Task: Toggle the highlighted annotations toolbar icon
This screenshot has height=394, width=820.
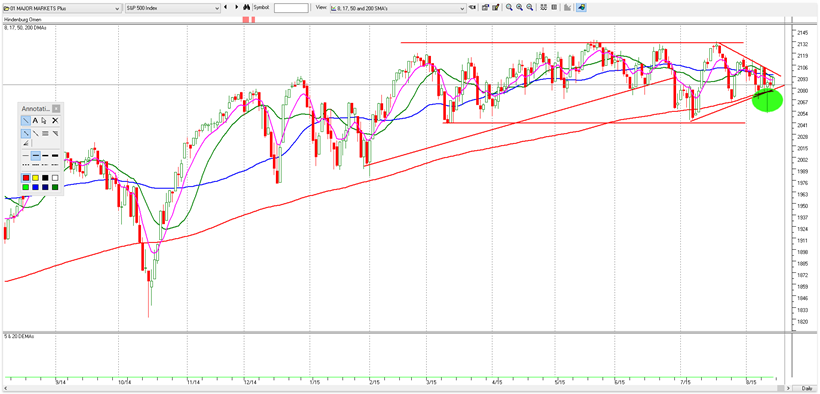Action: (x=581, y=7)
